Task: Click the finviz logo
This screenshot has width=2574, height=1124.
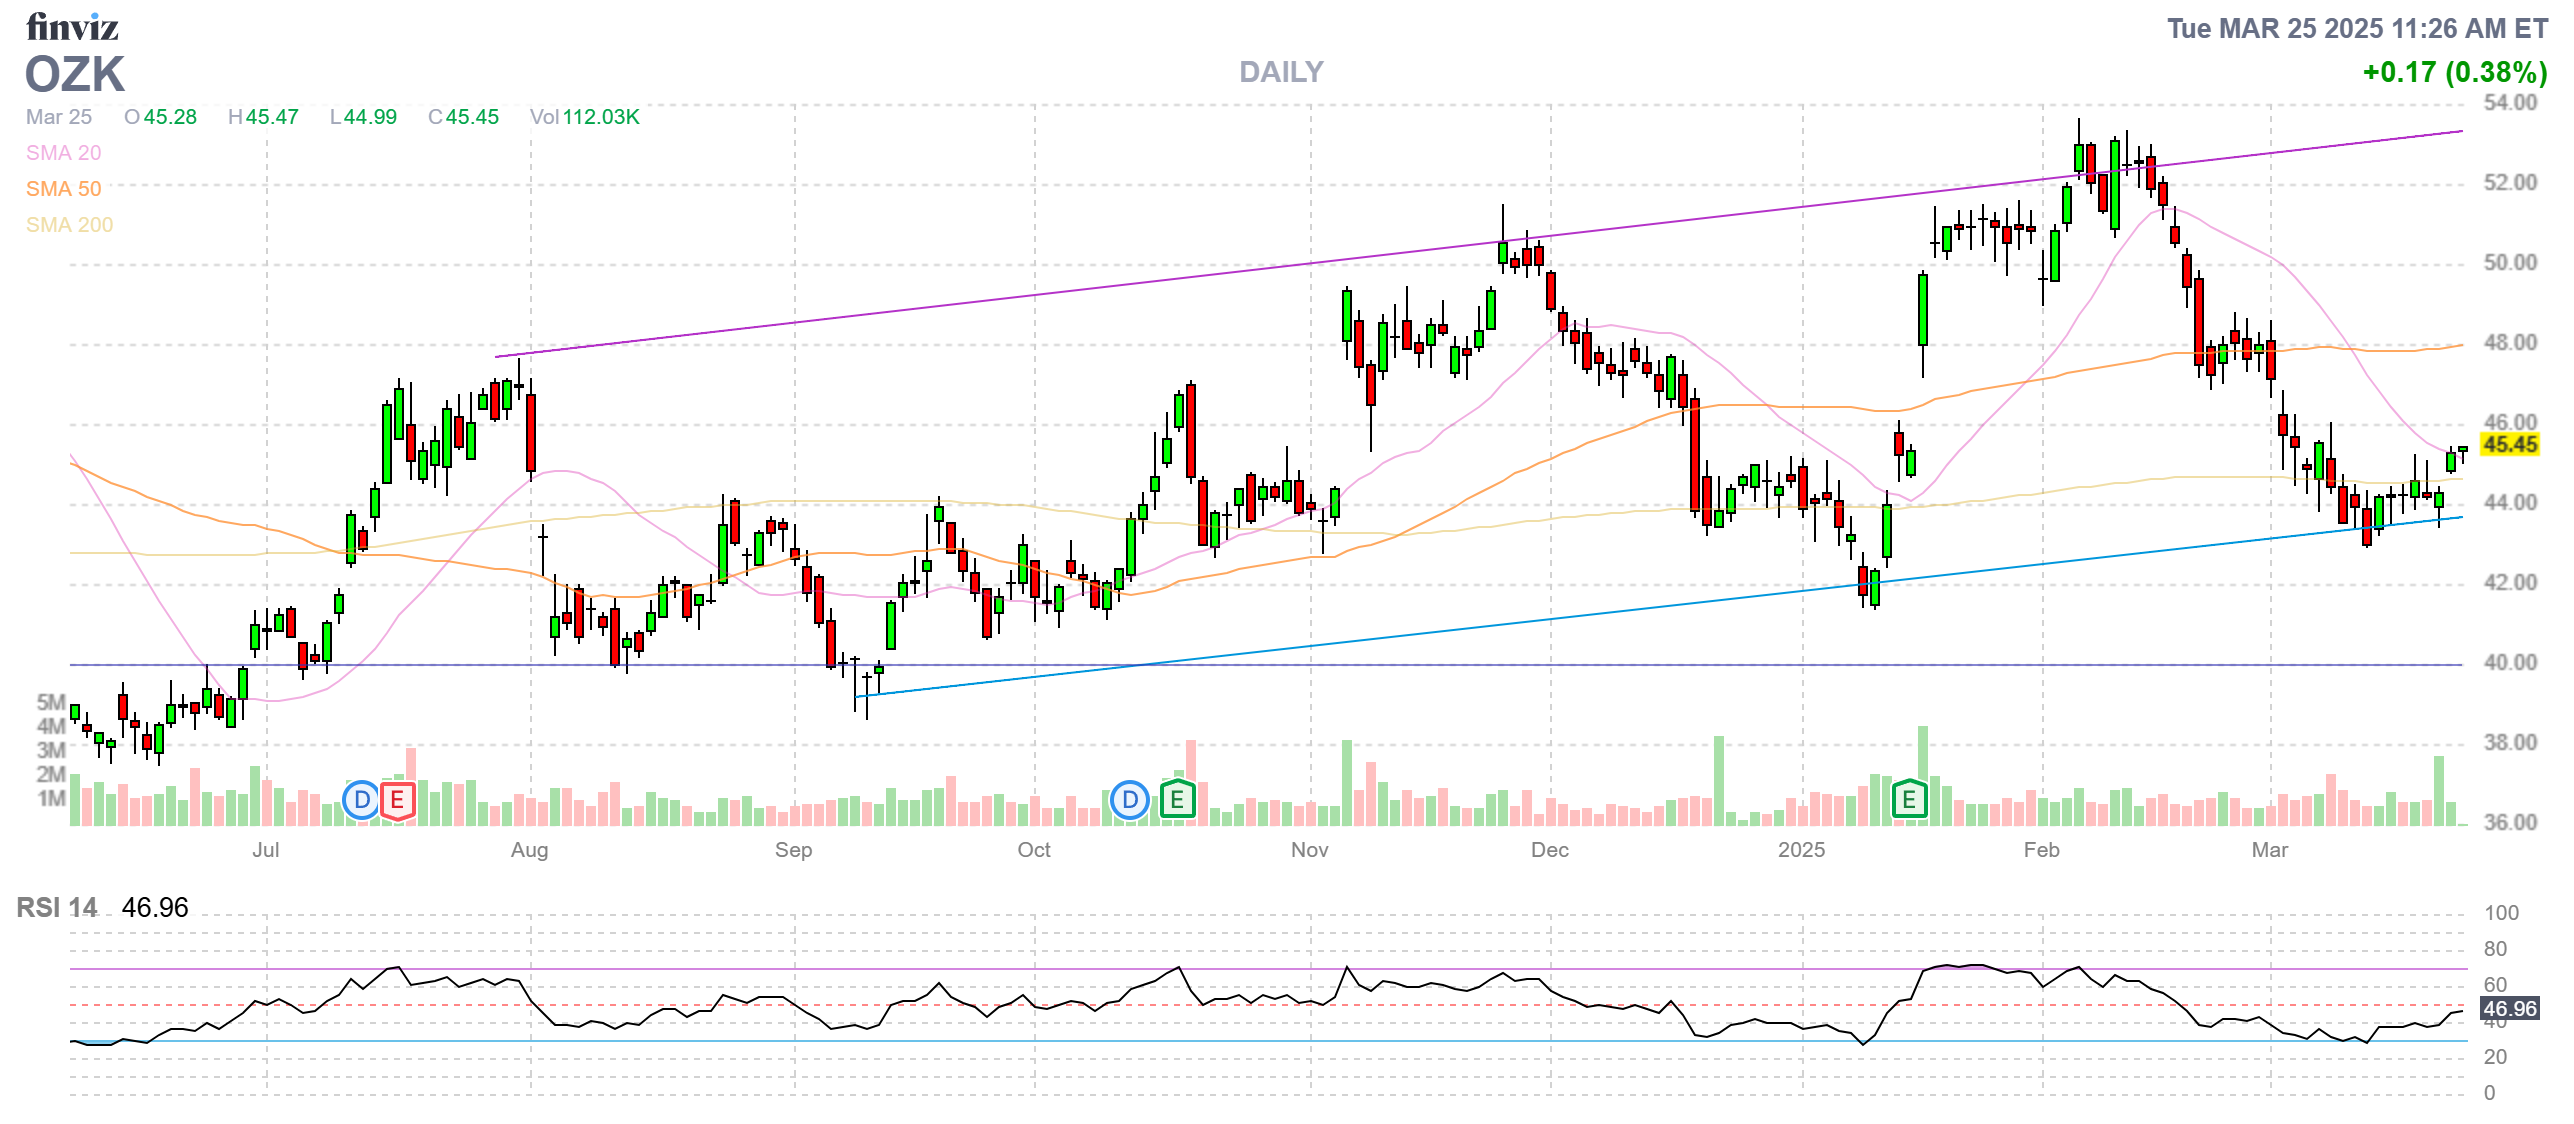Action: 72,27
